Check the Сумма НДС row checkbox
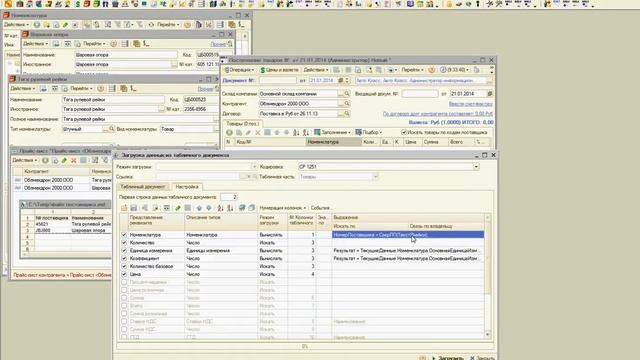Viewport: 640px width, 360px height. pyautogui.click(x=124, y=329)
